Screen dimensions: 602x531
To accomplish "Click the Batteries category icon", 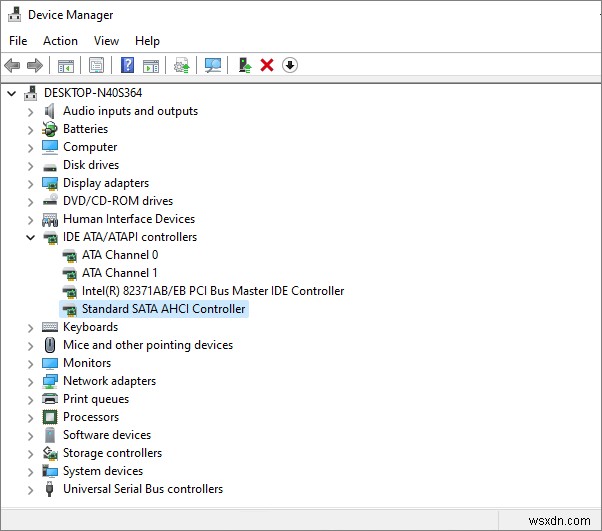I will click(x=50, y=129).
